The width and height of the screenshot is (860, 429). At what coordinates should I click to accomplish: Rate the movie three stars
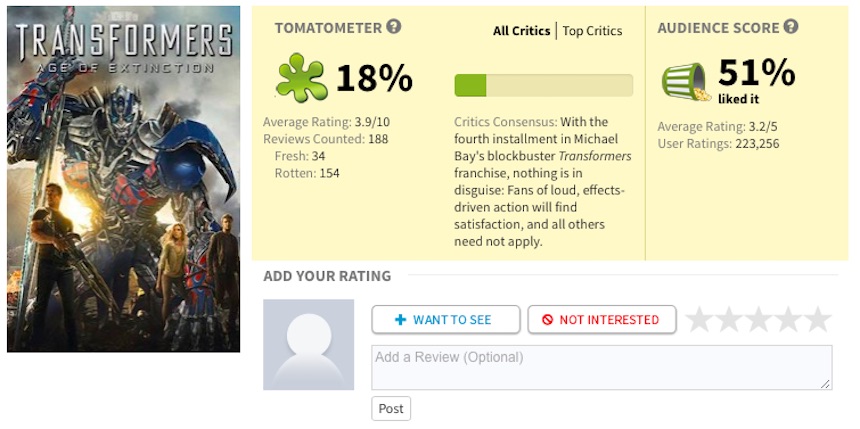759,319
